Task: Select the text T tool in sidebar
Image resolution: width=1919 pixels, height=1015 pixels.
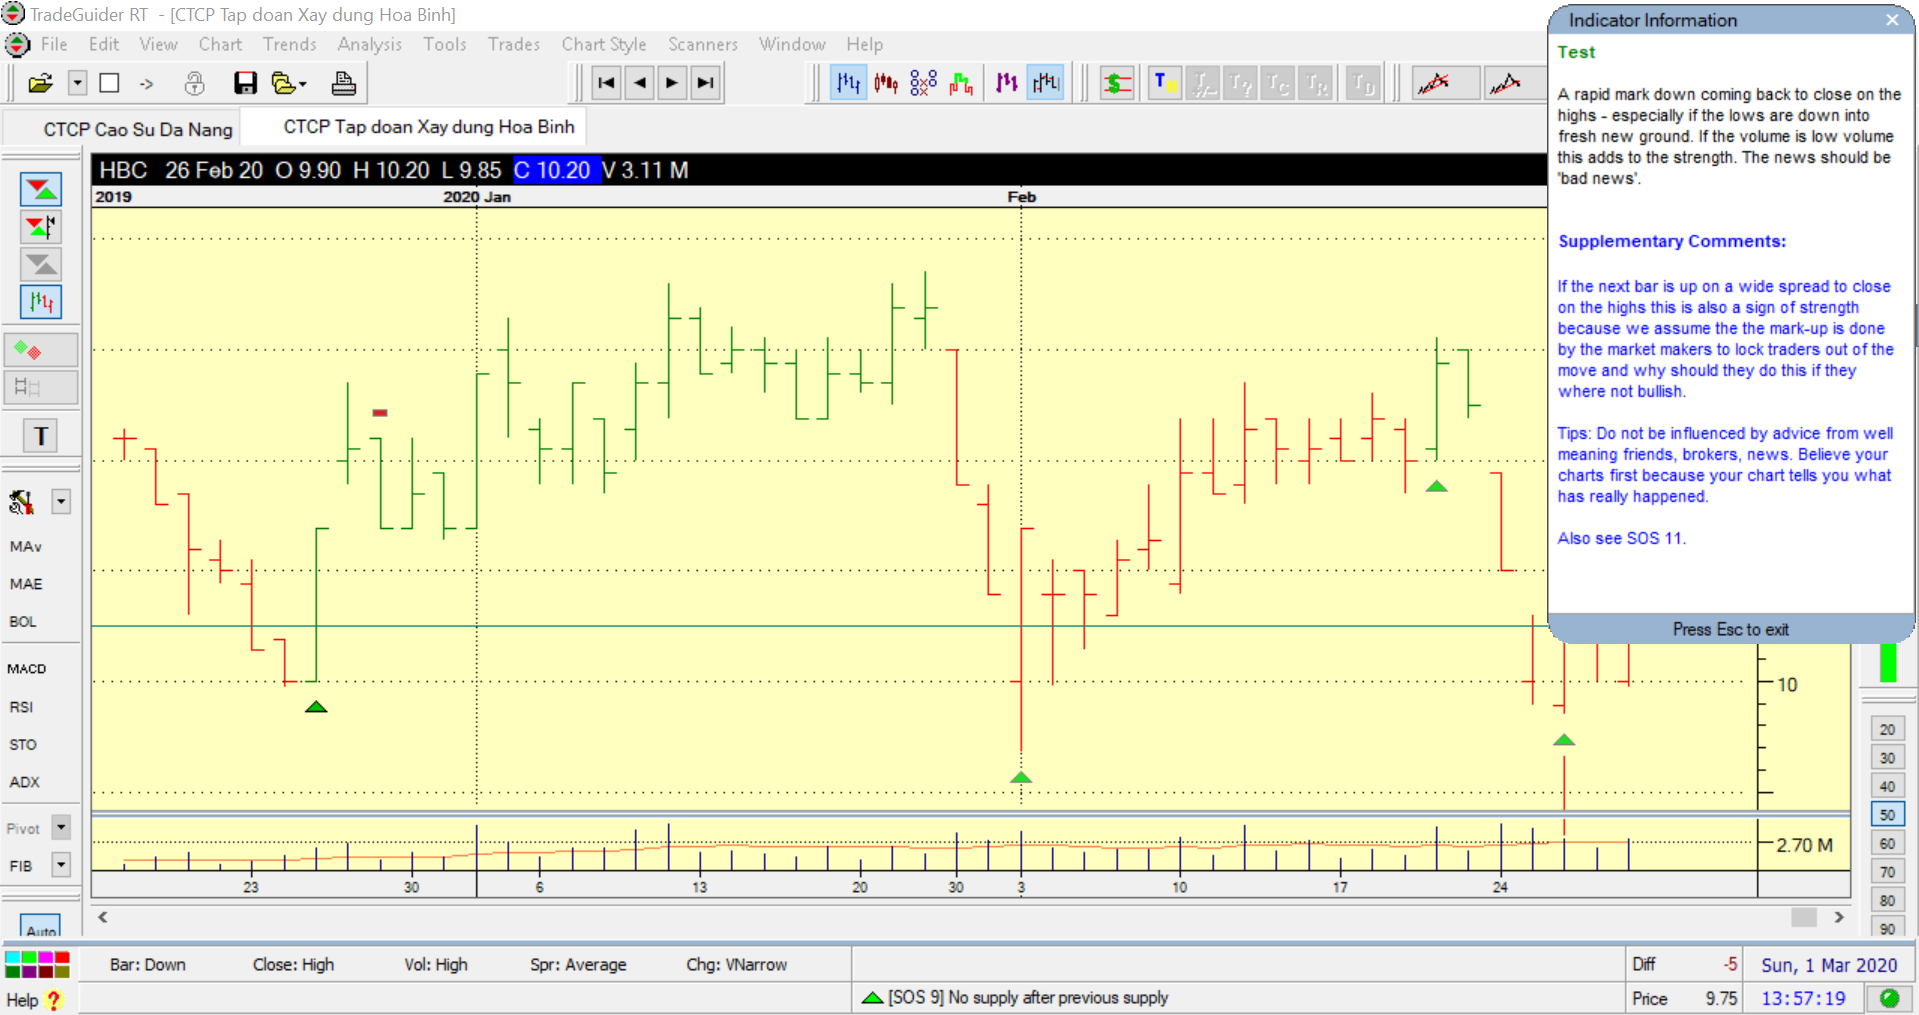Action: pyautogui.click(x=41, y=436)
